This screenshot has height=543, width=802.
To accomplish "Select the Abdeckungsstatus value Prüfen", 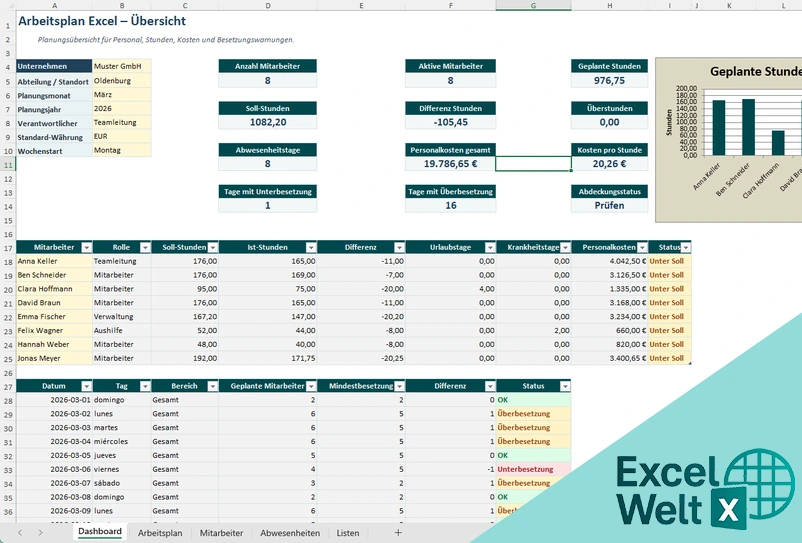I will pyautogui.click(x=609, y=206).
